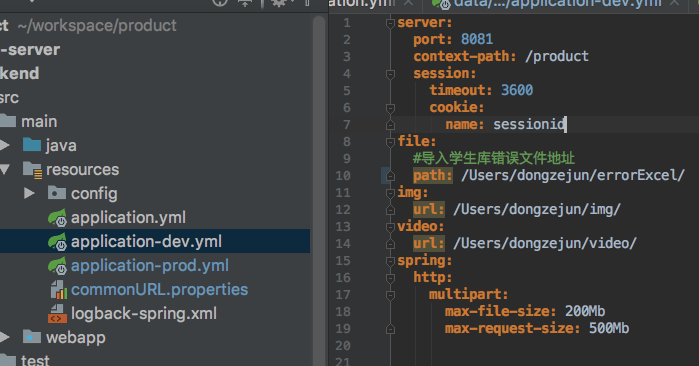Fold the multipart block at line 17
Screen dimensions: 699x366
tap(390, 295)
